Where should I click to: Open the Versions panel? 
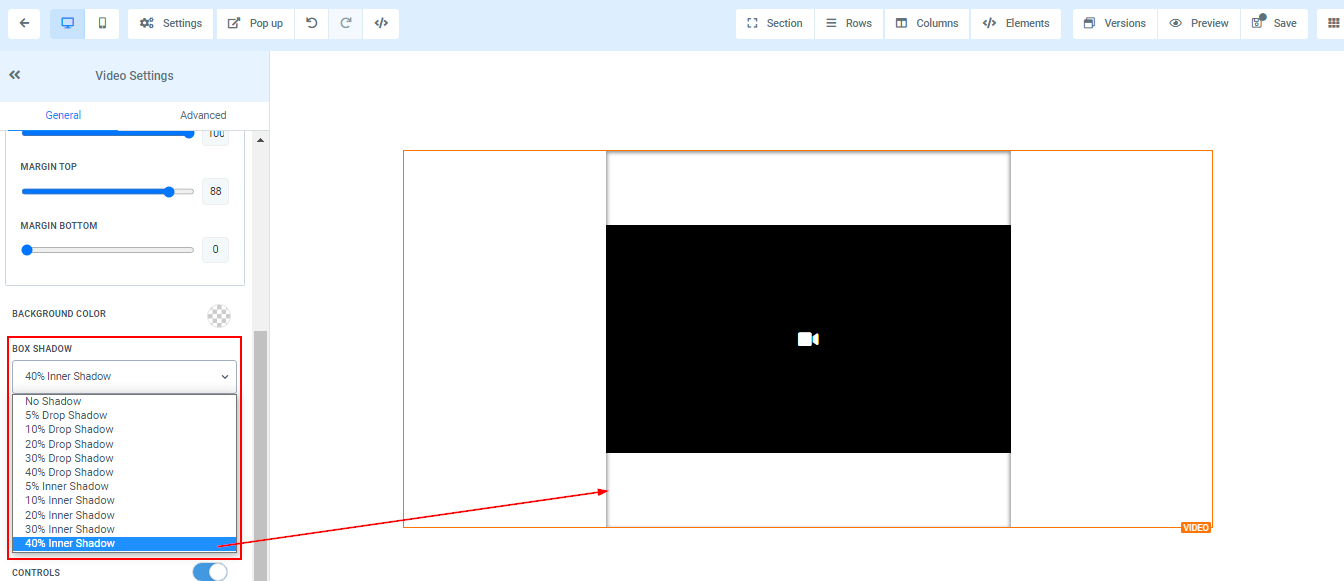pyautogui.click(x=1115, y=24)
